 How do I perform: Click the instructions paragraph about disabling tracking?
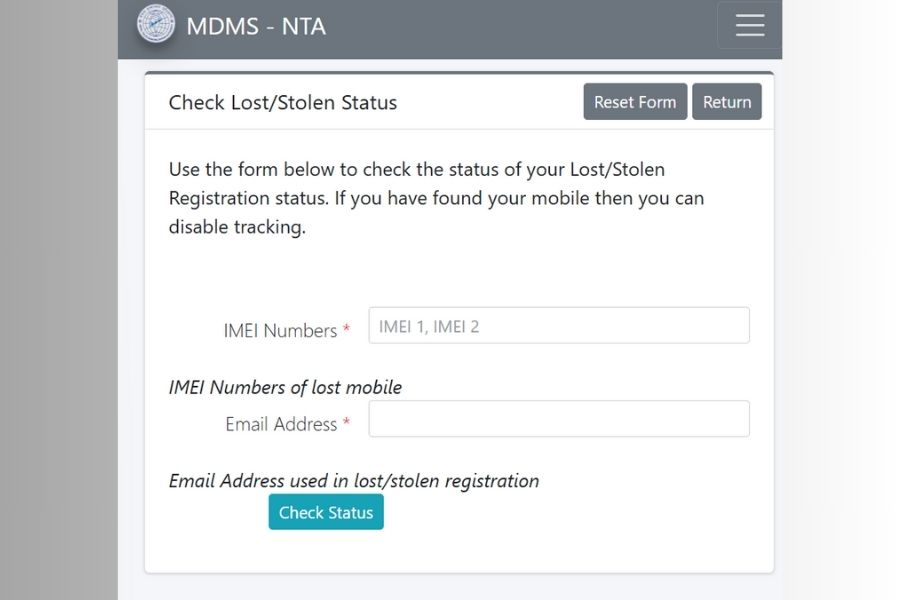click(435, 197)
